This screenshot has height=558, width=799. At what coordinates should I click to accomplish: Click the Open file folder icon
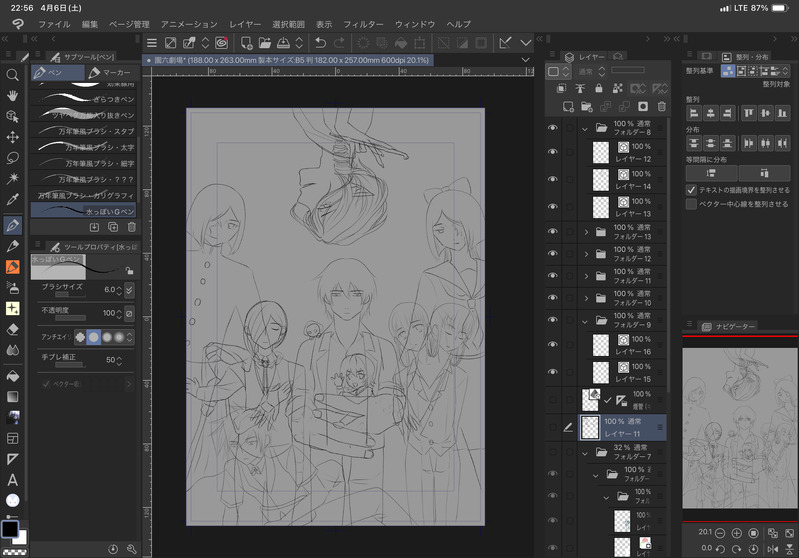coord(265,43)
